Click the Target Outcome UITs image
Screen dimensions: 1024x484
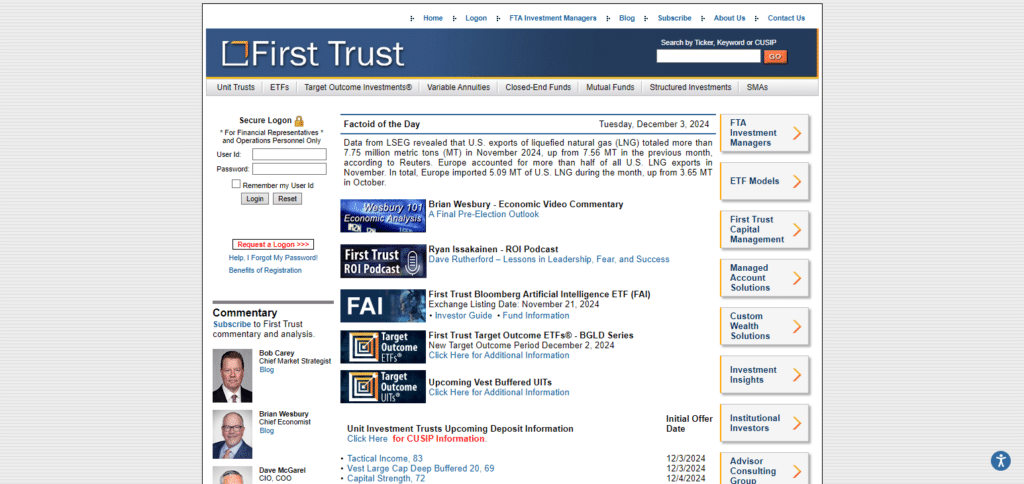(x=383, y=387)
